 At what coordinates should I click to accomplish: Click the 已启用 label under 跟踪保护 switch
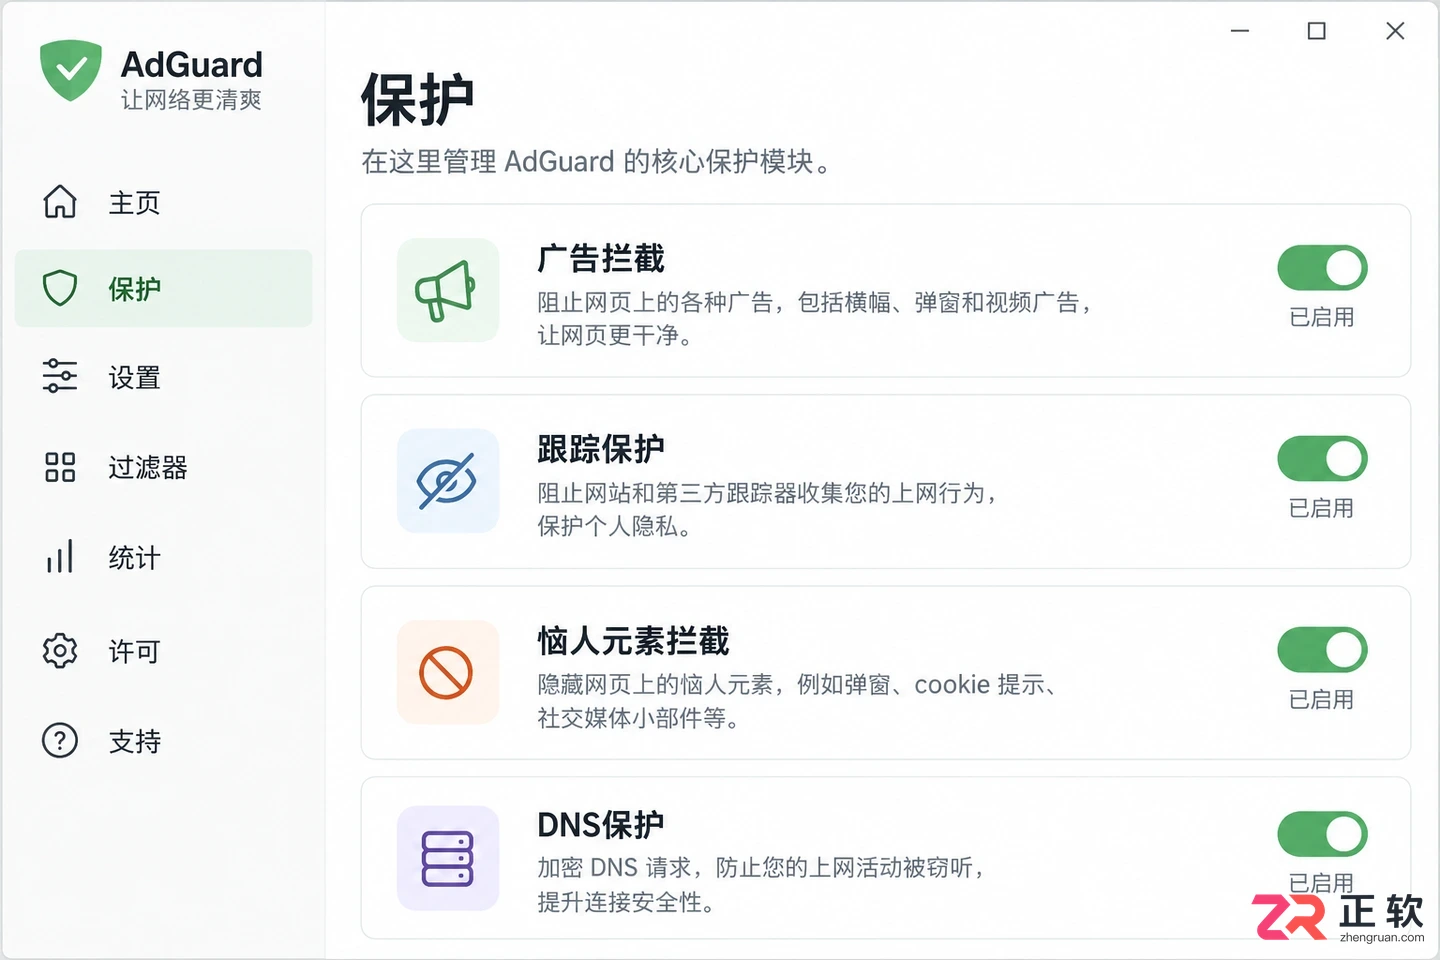point(1322,508)
